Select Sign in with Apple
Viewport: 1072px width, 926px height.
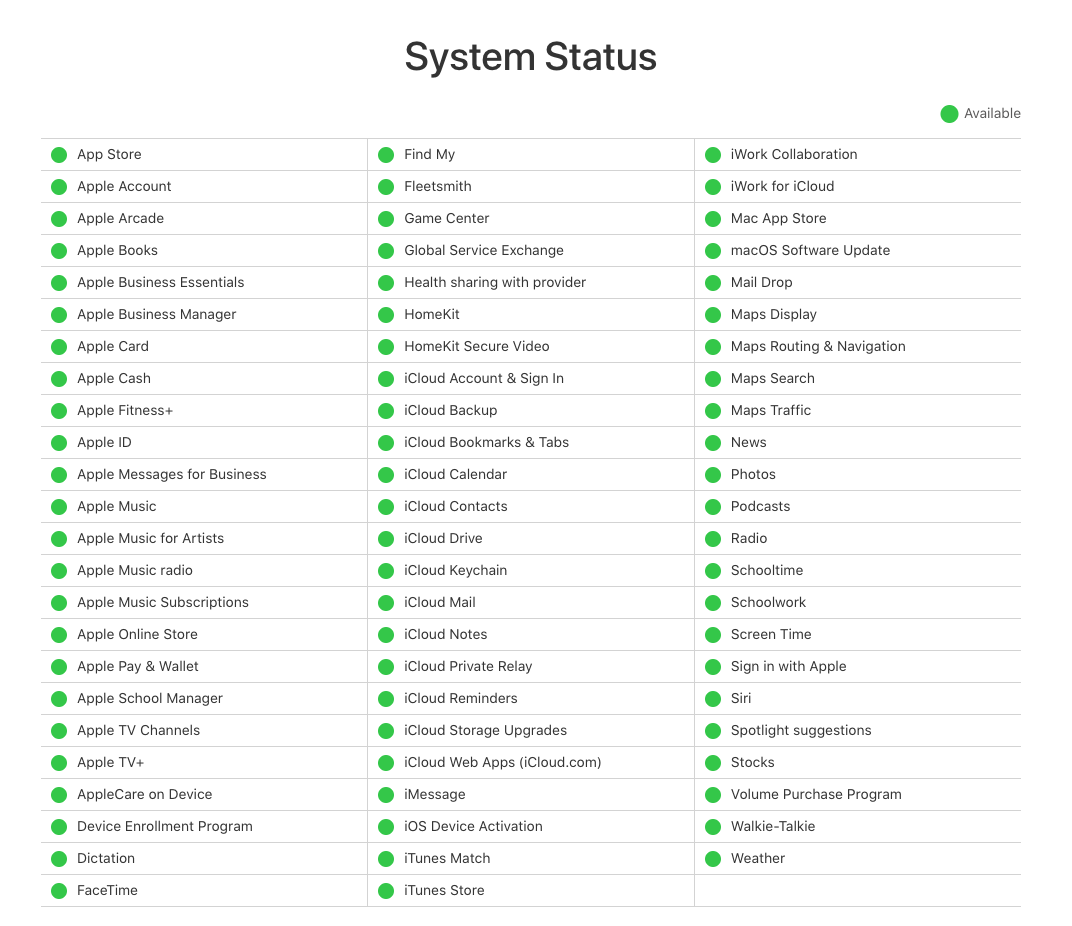tap(788, 666)
